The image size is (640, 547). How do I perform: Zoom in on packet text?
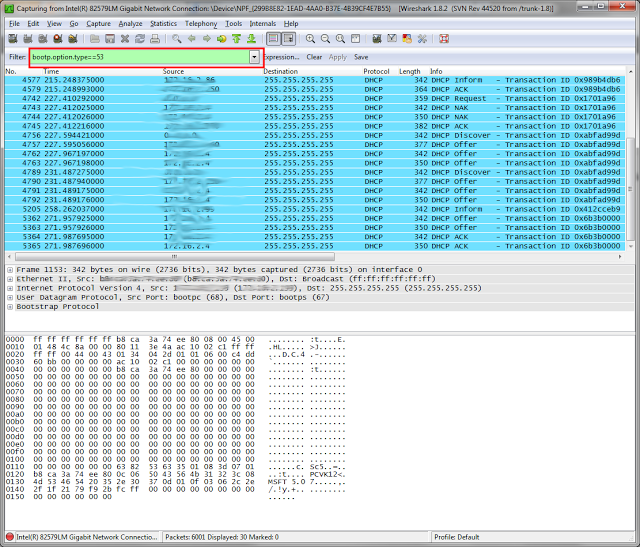[311, 38]
